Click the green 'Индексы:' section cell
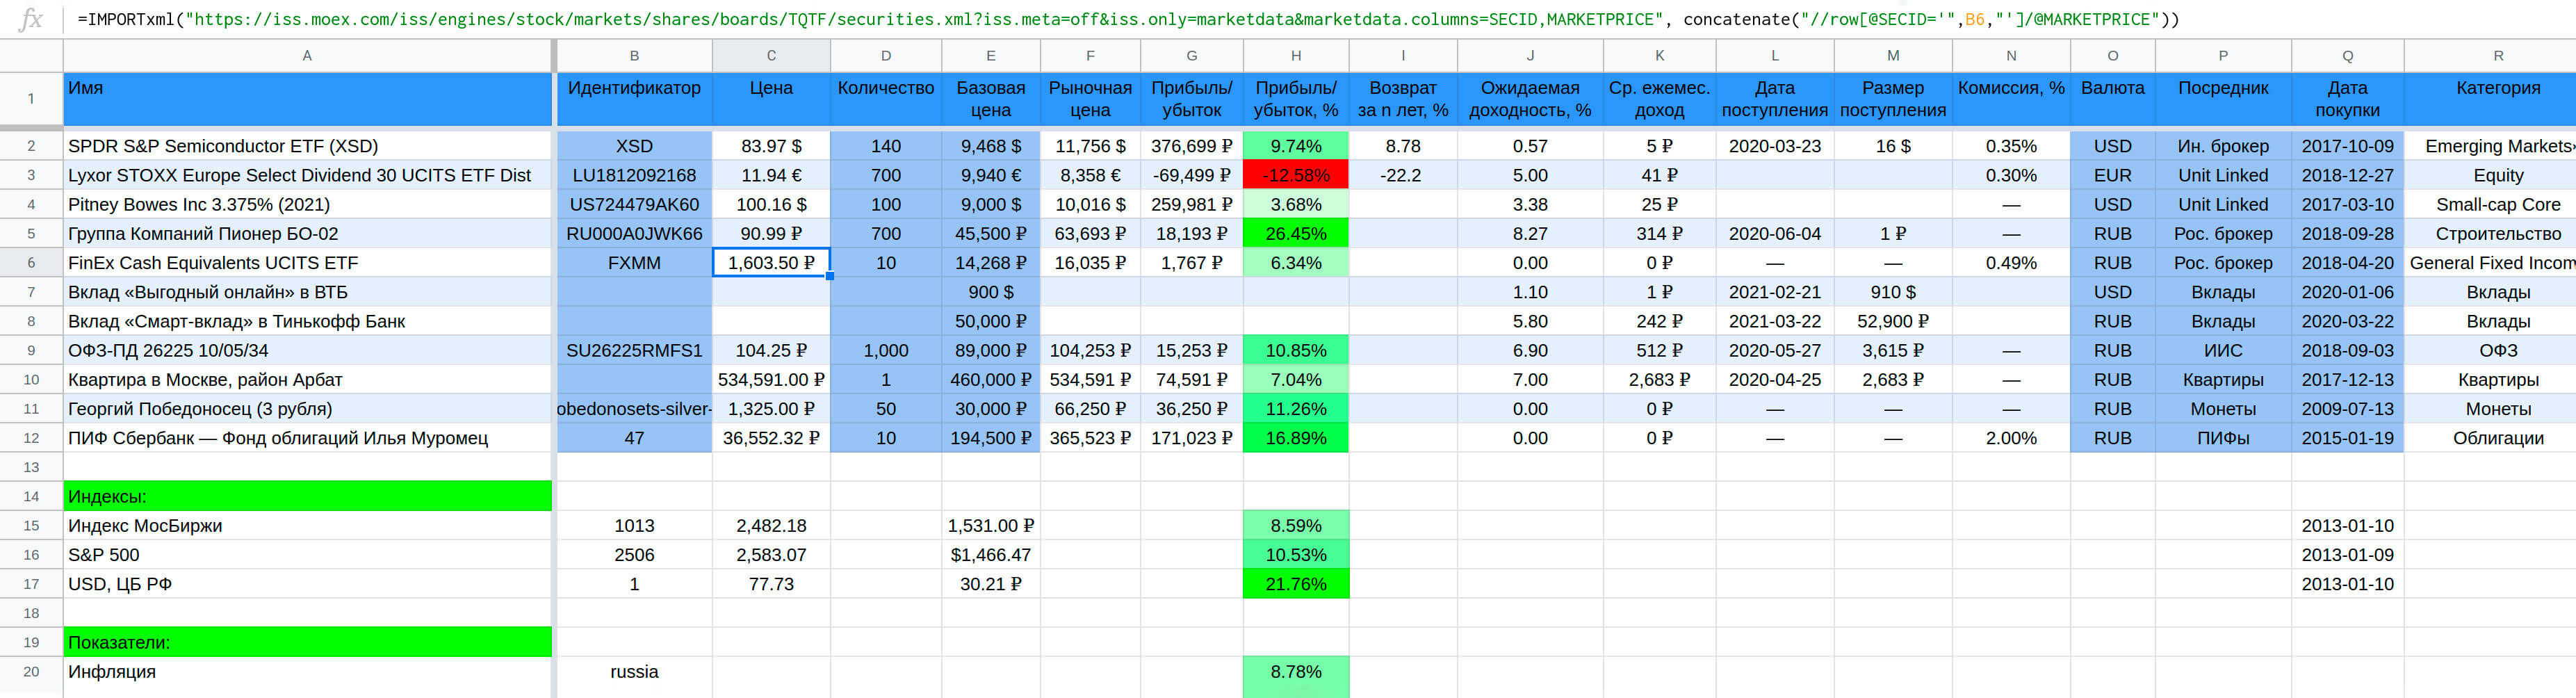 coord(307,497)
